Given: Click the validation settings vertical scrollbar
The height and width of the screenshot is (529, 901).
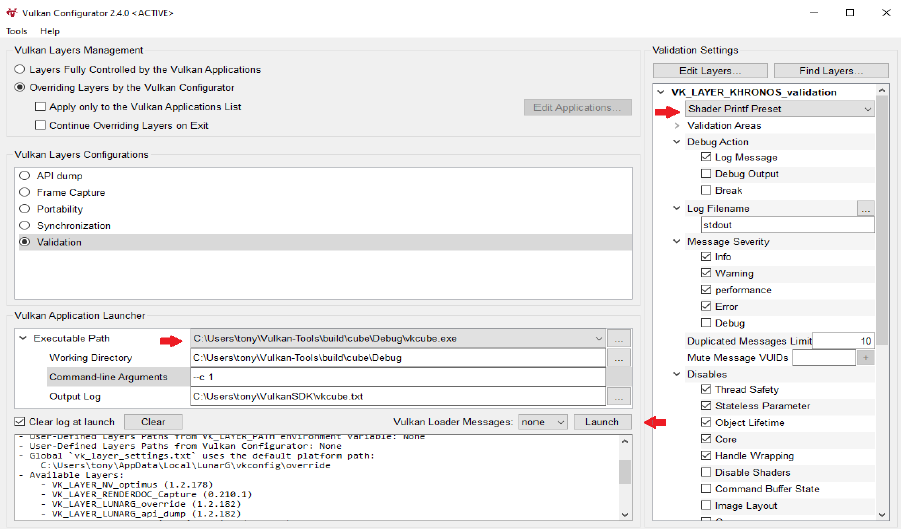Looking at the screenshot, I should pos(881,300).
